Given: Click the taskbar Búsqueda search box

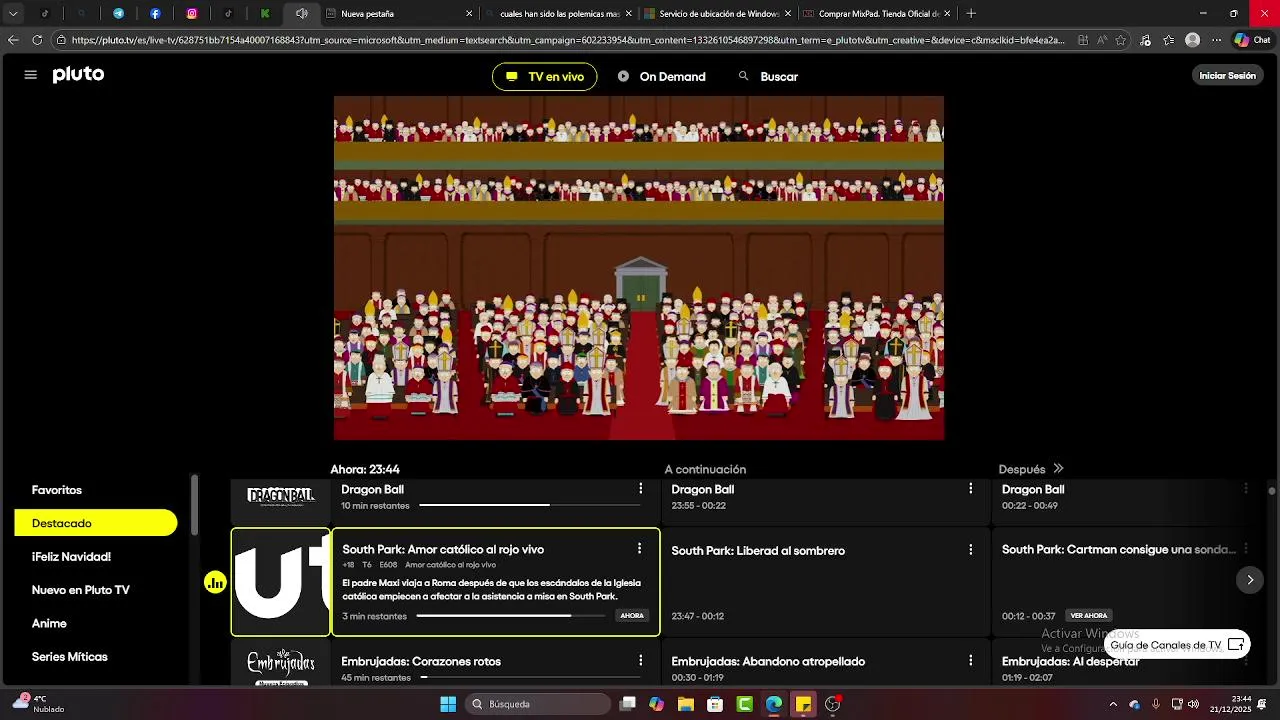Looking at the screenshot, I should tap(539, 704).
